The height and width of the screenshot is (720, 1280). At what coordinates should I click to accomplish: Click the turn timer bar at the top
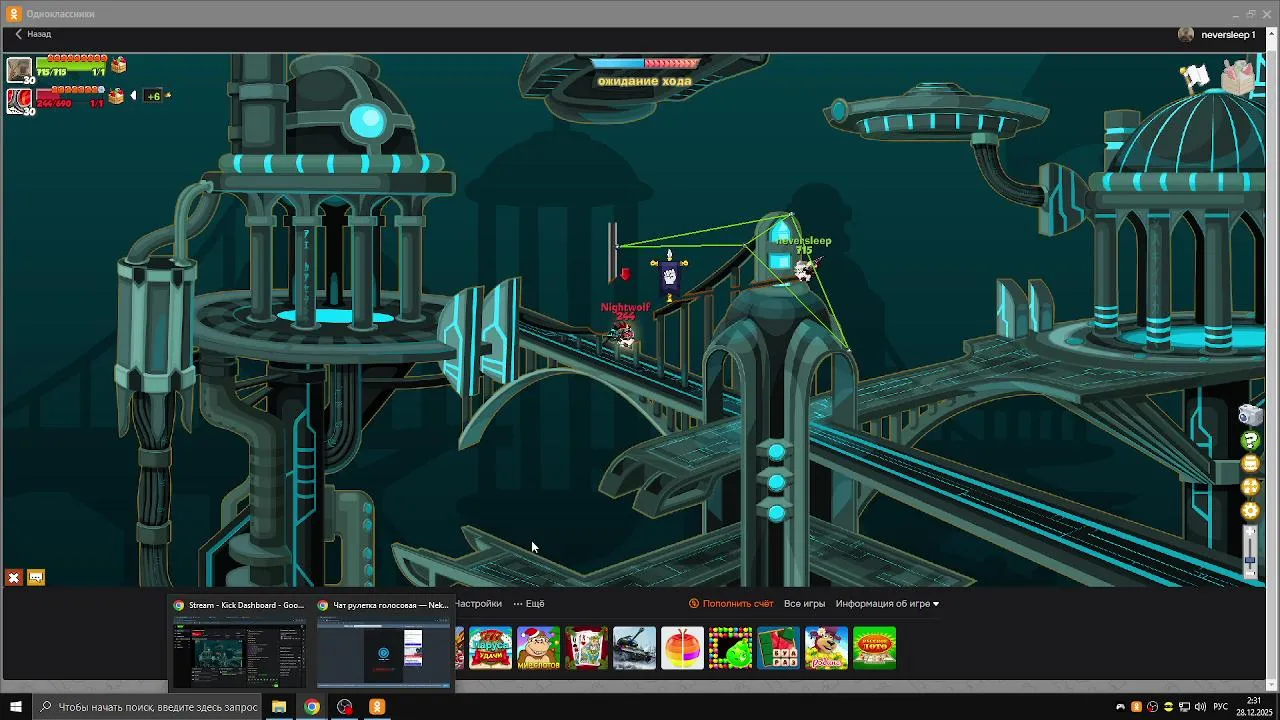[x=645, y=64]
